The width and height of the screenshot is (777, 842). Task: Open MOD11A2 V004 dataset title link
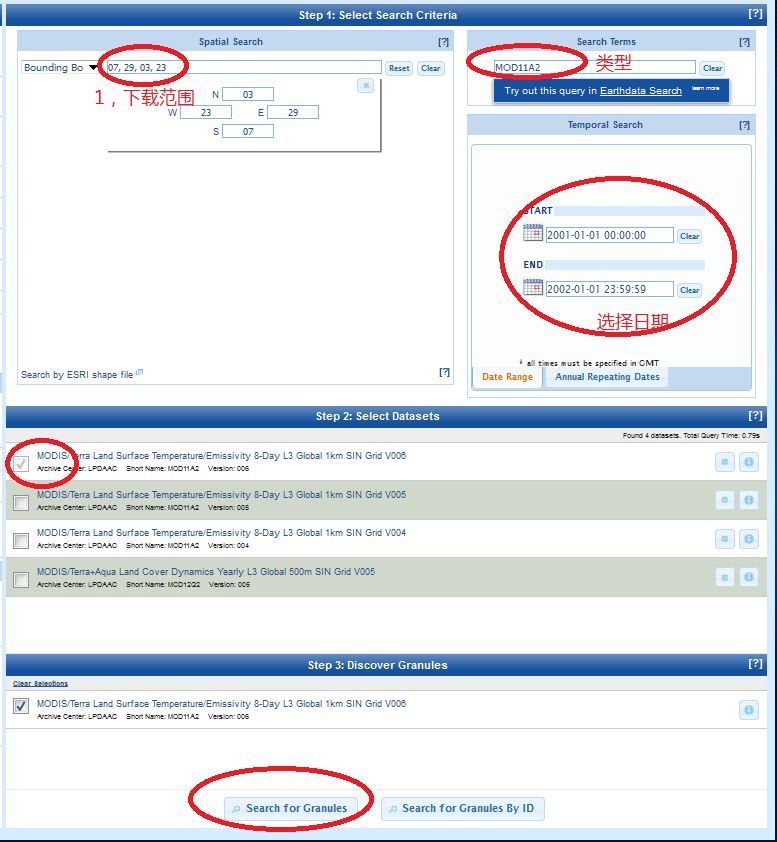pos(221,533)
